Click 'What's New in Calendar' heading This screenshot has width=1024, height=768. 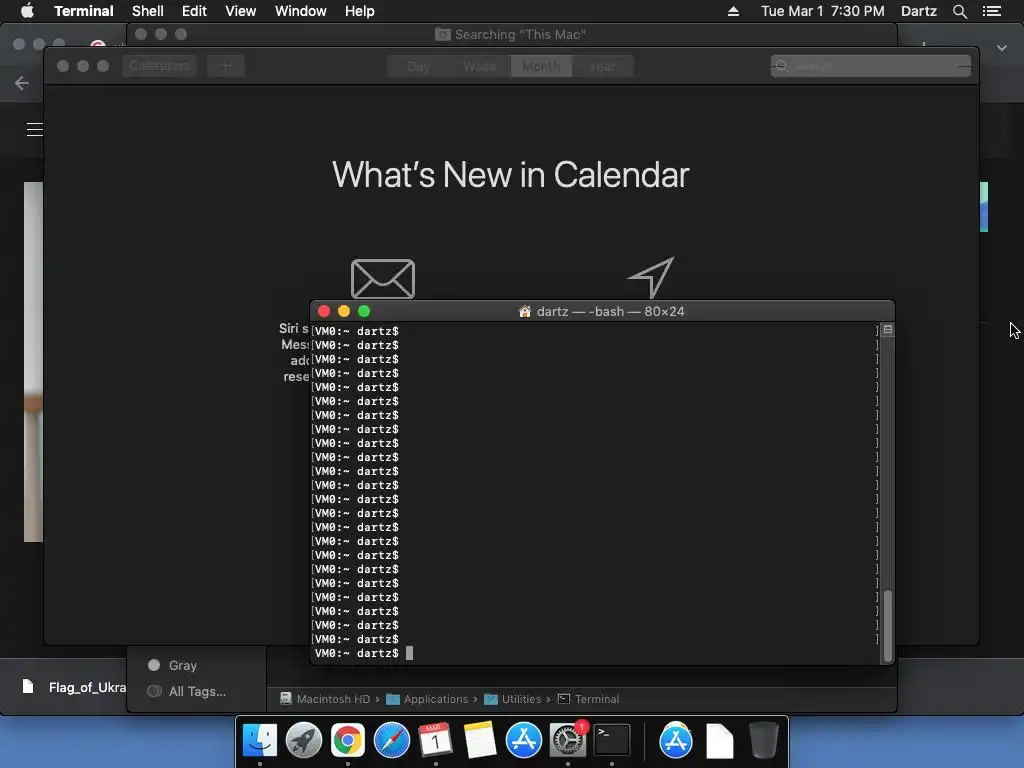pyautogui.click(x=511, y=175)
